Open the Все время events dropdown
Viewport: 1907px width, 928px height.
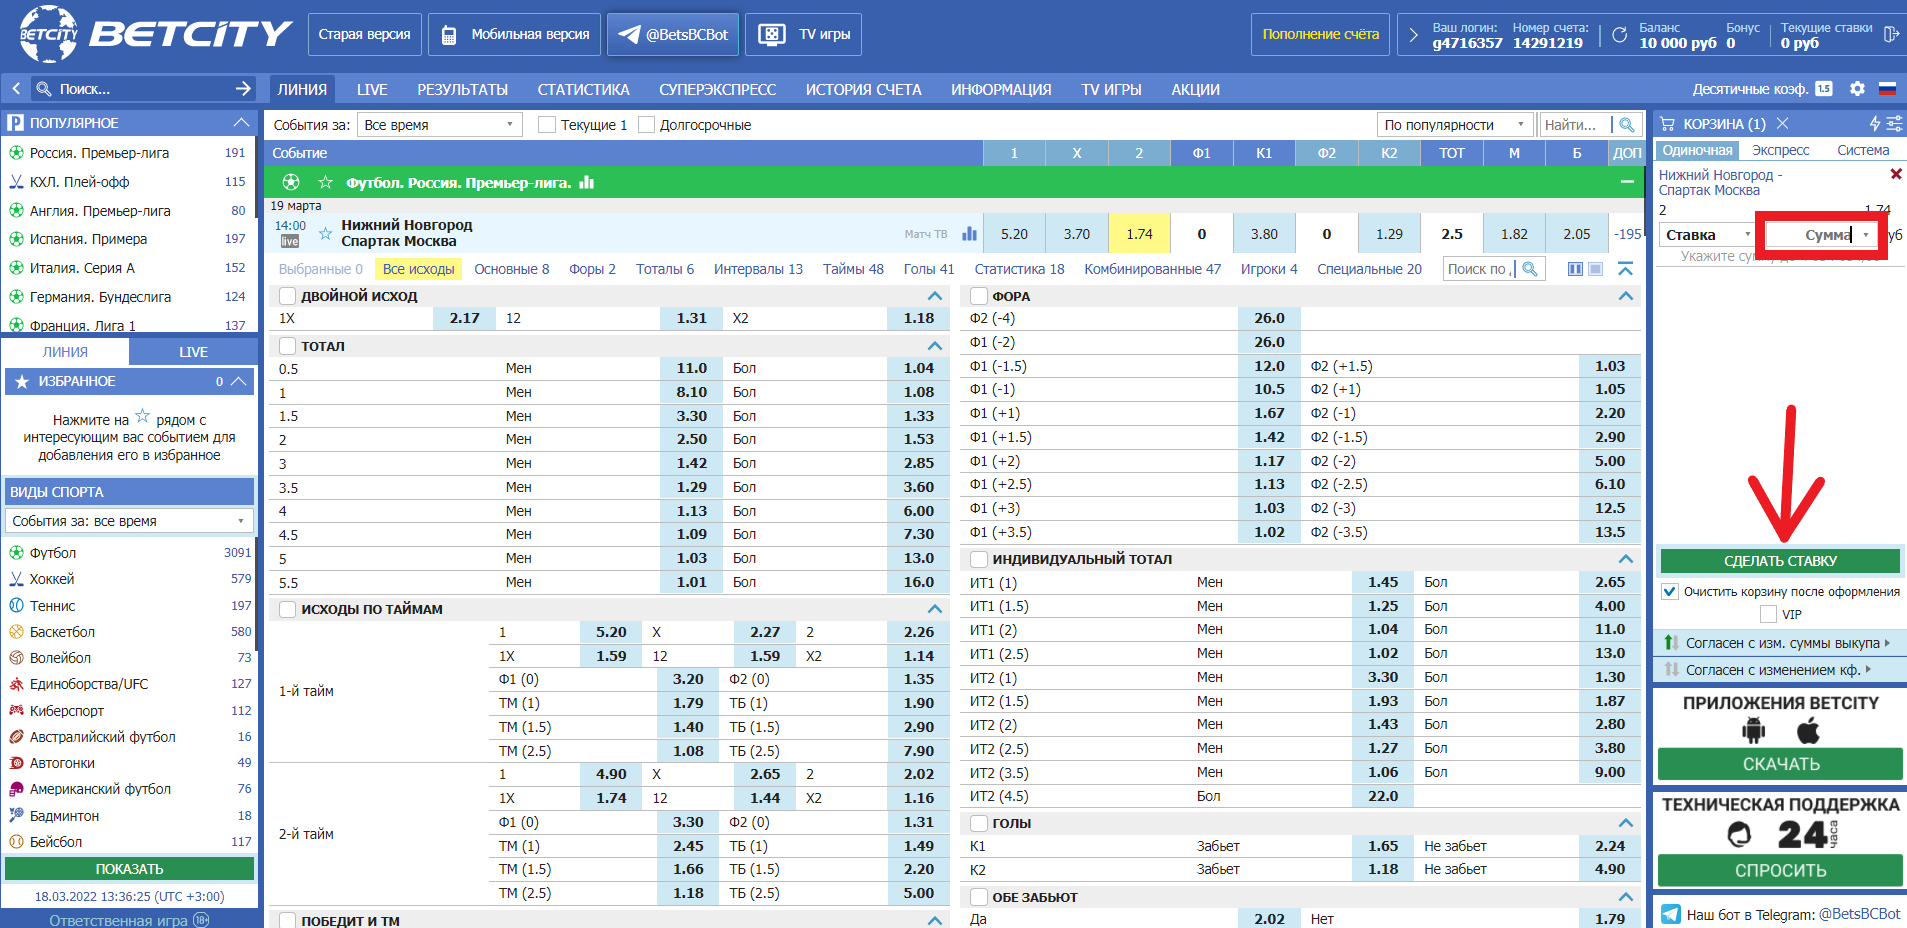pos(440,125)
